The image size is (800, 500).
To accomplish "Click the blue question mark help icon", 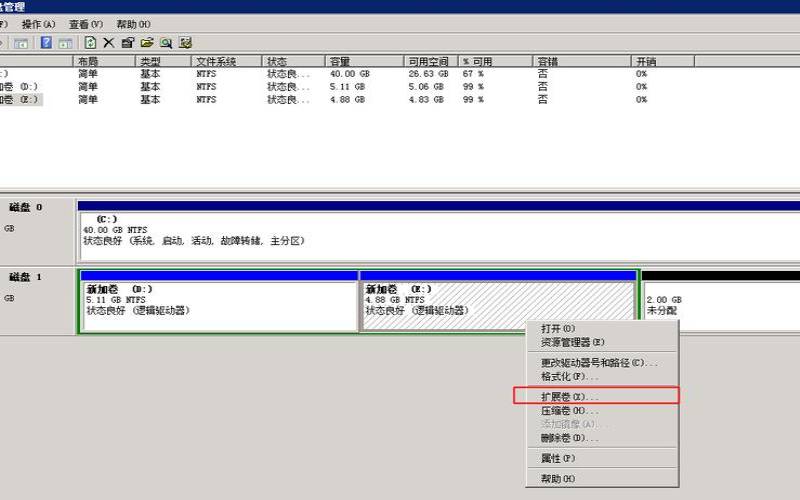I will pyautogui.click(x=46, y=42).
